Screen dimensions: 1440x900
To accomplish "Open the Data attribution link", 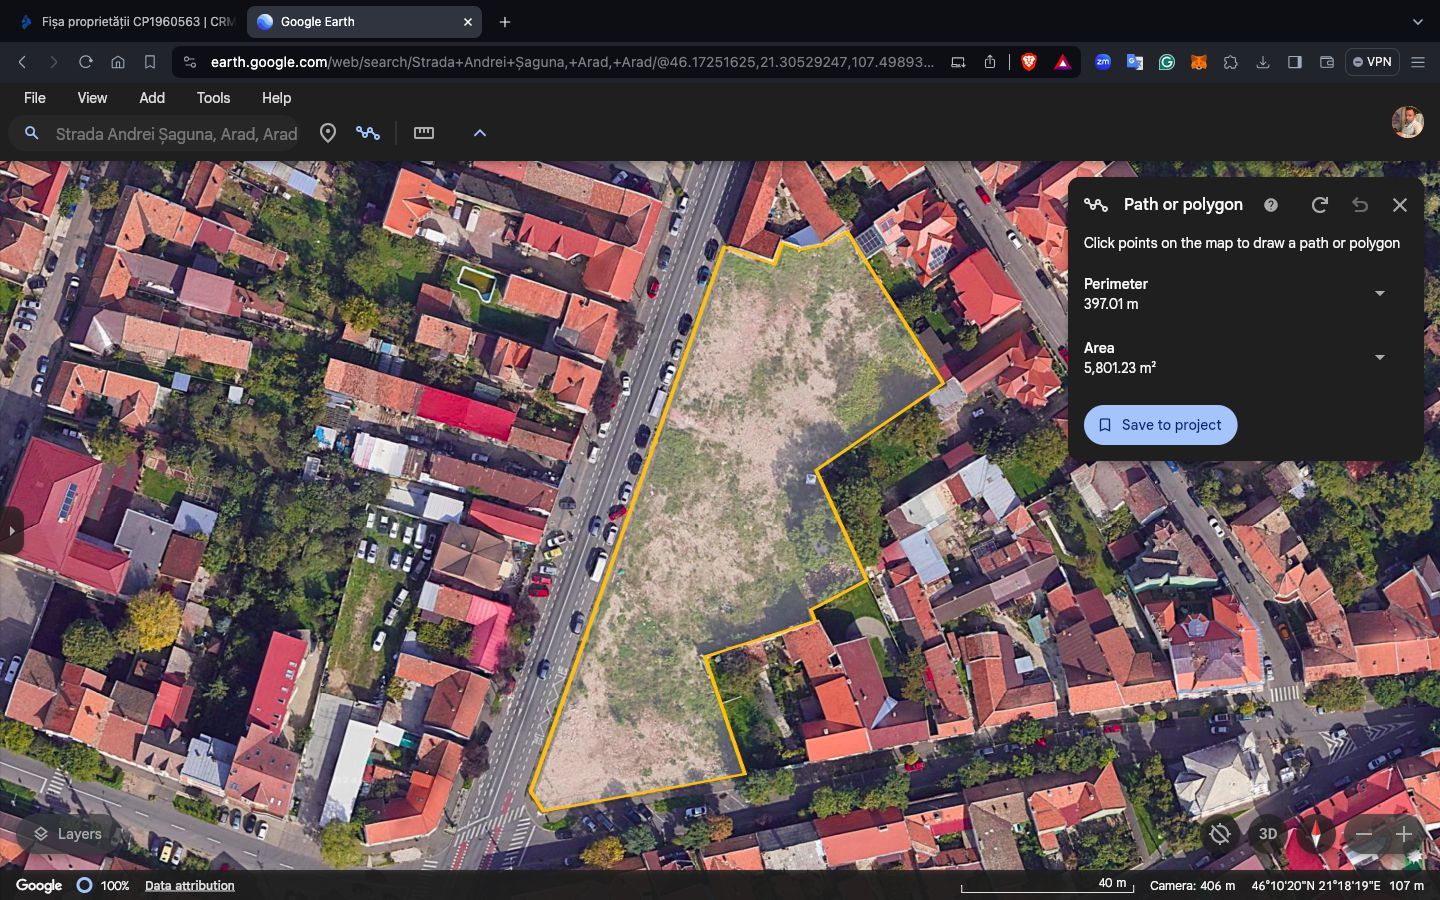I will [x=189, y=886].
